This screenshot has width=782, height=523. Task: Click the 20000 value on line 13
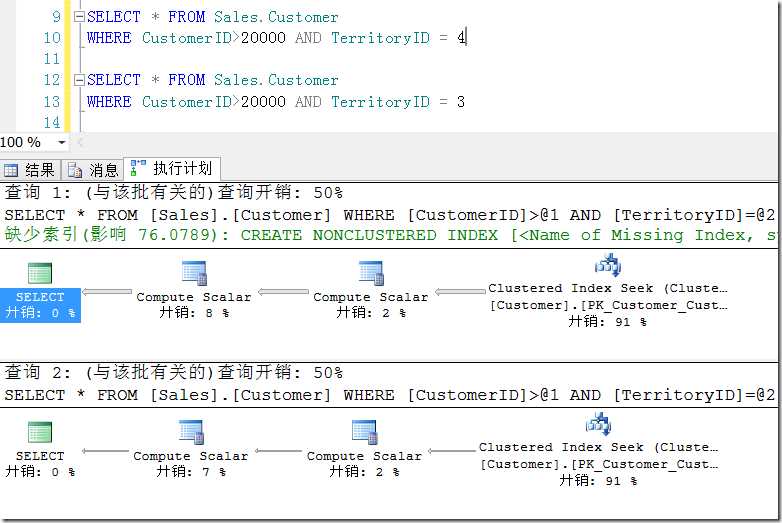coord(263,102)
